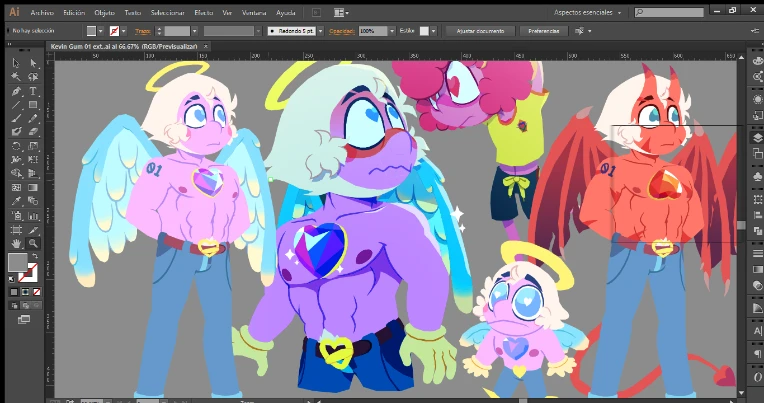This screenshot has width=764, height=403.
Task: Select the Column Graph tool
Action: click(x=33, y=215)
